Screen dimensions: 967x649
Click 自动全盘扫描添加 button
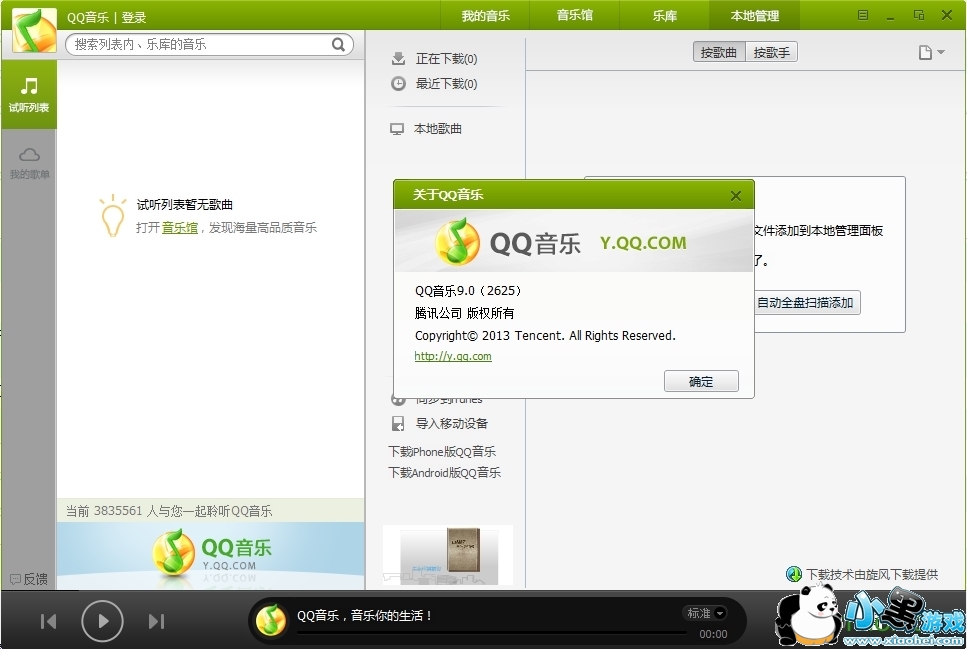[805, 303]
